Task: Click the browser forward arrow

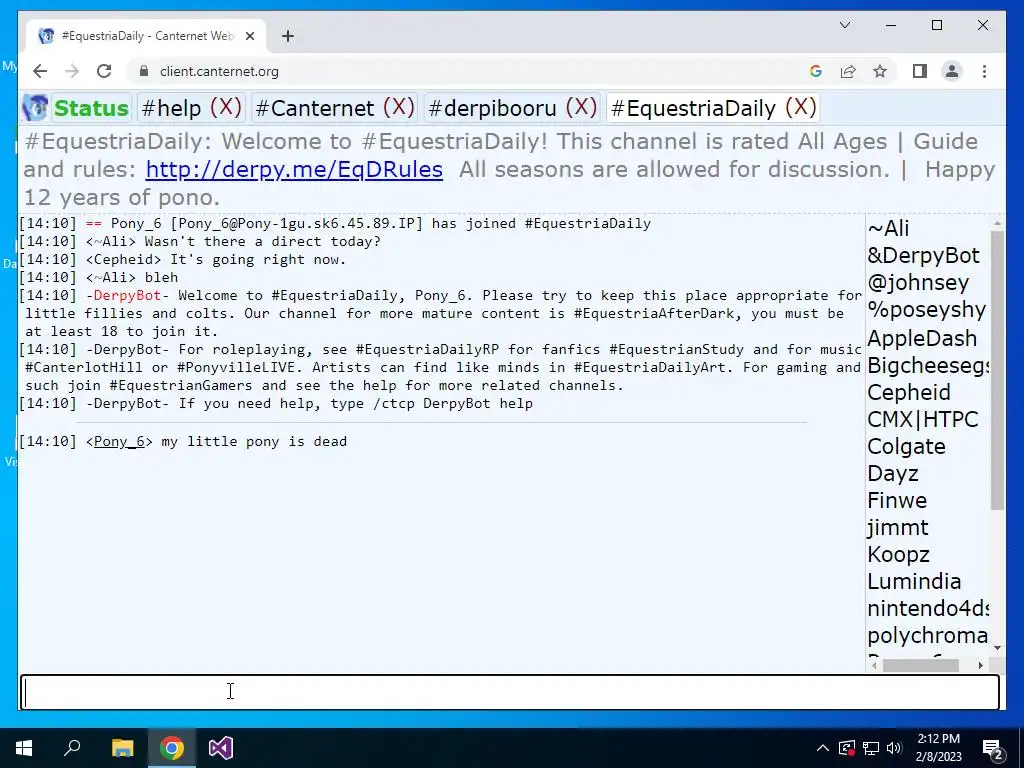Action: [72, 71]
